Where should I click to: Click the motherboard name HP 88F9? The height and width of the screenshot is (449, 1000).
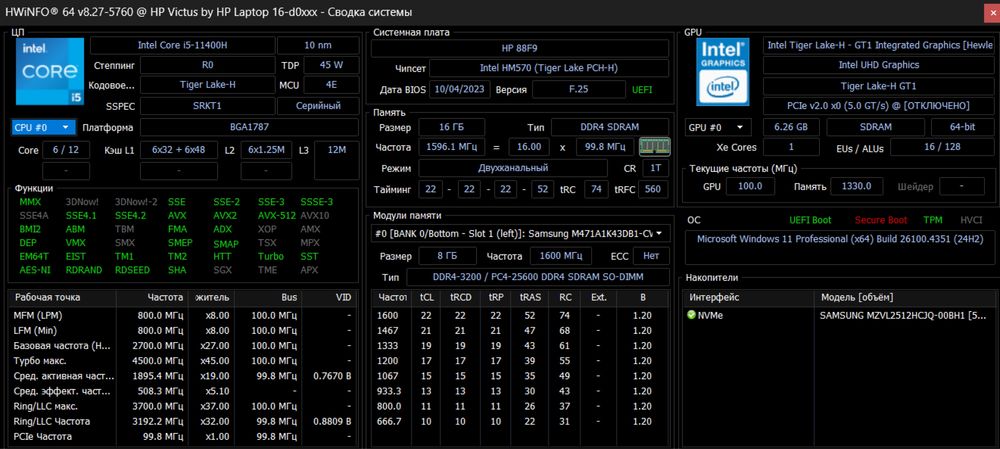pos(520,48)
